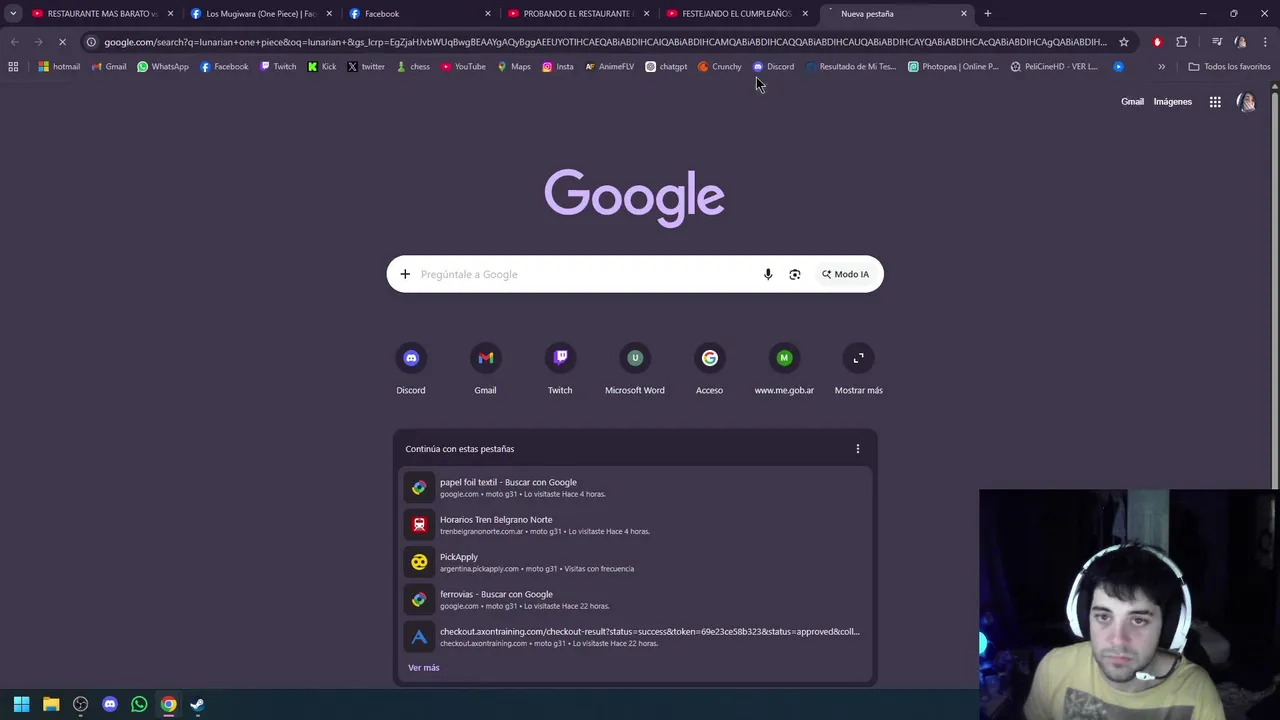Open the Crunchy bookmark
This screenshot has width=1280, height=720.
(720, 67)
